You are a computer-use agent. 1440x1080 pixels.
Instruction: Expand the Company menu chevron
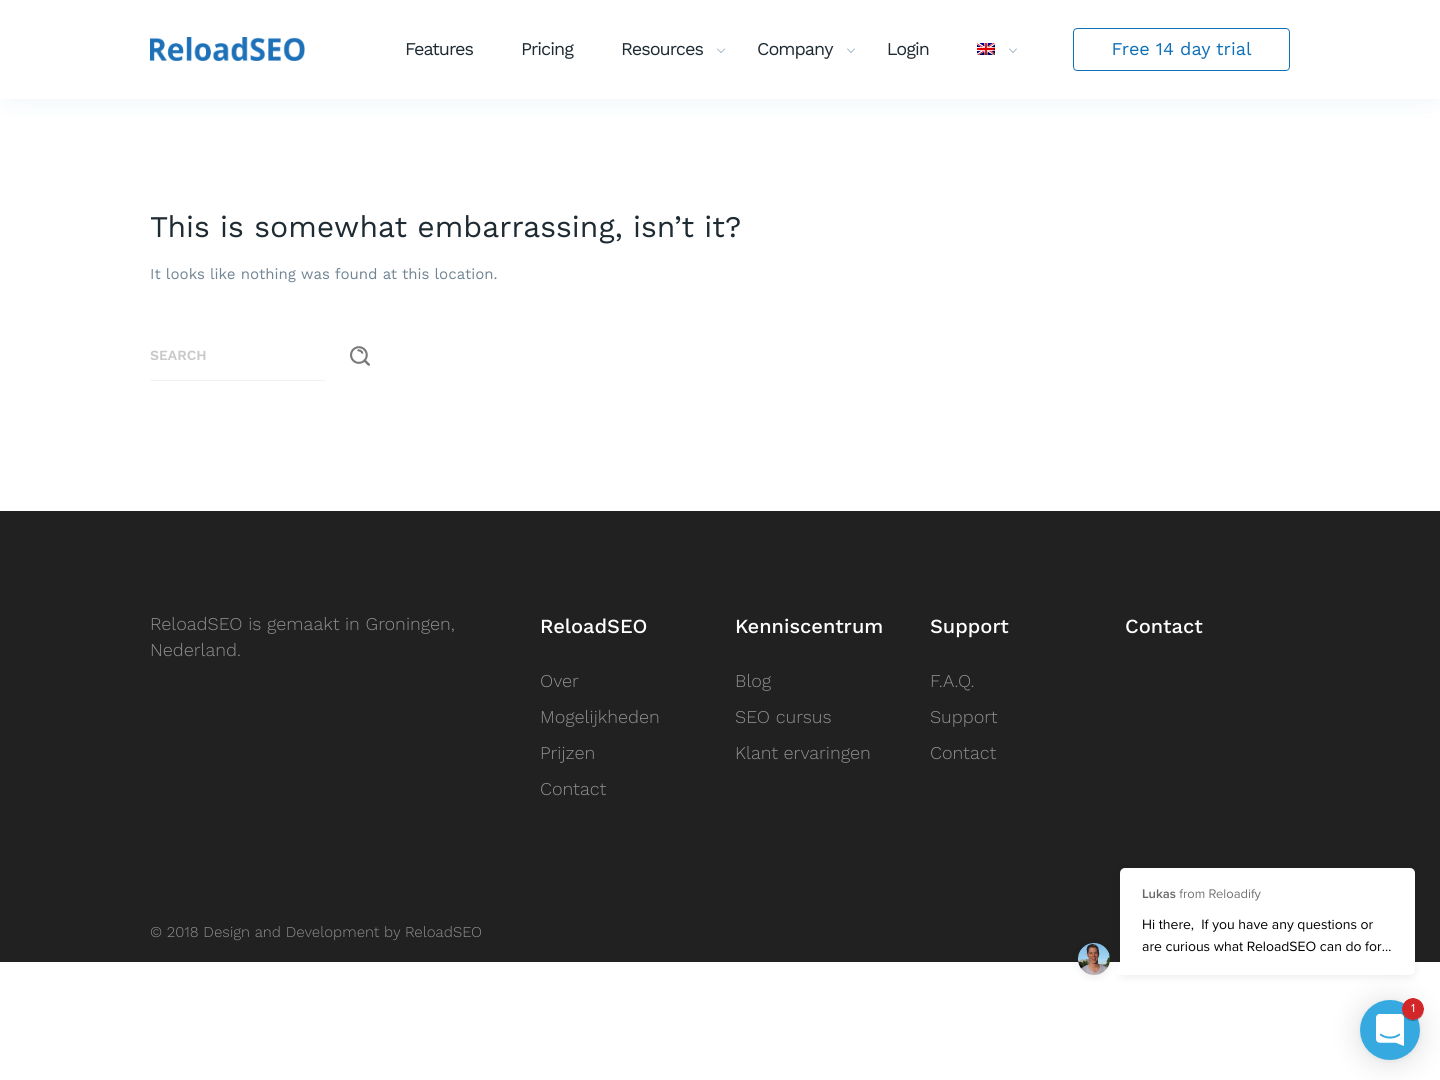(x=851, y=51)
